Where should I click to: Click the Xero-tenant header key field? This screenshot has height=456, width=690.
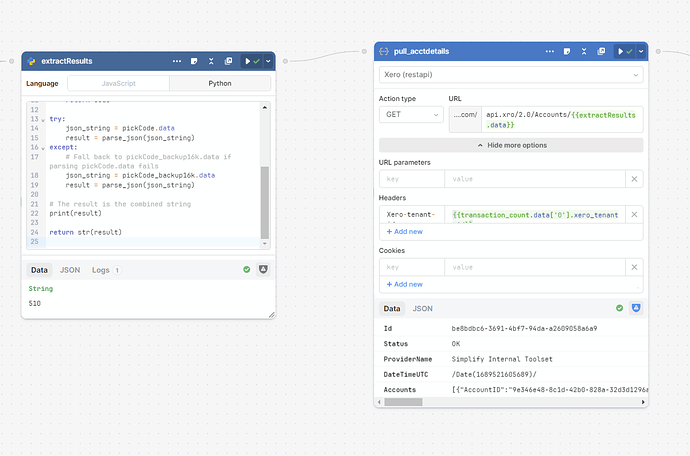pyautogui.click(x=412, y=215)
